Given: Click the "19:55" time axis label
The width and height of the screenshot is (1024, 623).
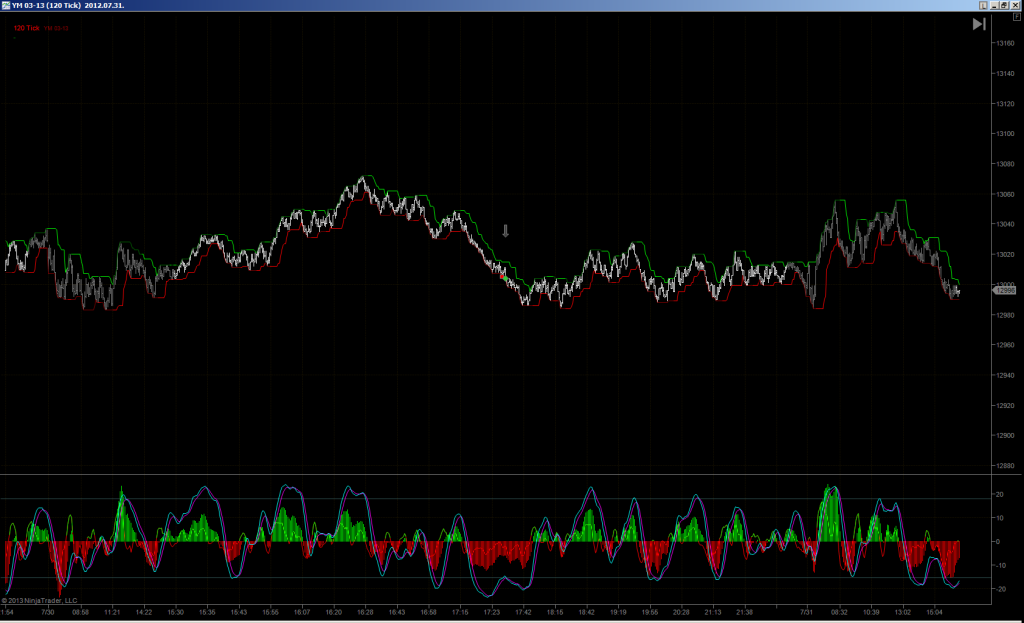Looking at the screenshot, I should point(650,613).
